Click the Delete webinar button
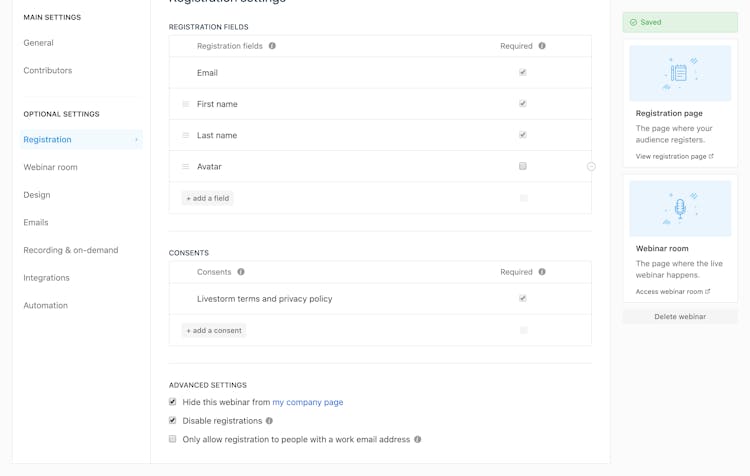Screen dimensions: 750x476 pyautogui.click(x=680, y=317)
